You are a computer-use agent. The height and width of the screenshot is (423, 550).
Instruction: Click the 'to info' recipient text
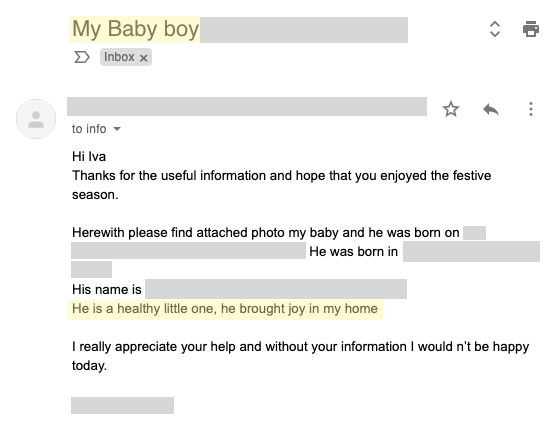(x=89, y=129)
